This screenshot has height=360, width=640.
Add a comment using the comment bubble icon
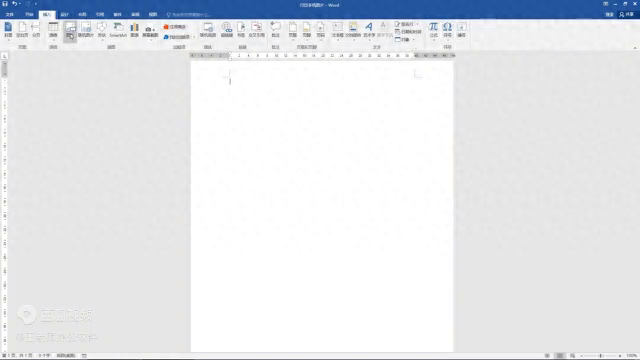[276, 30]
